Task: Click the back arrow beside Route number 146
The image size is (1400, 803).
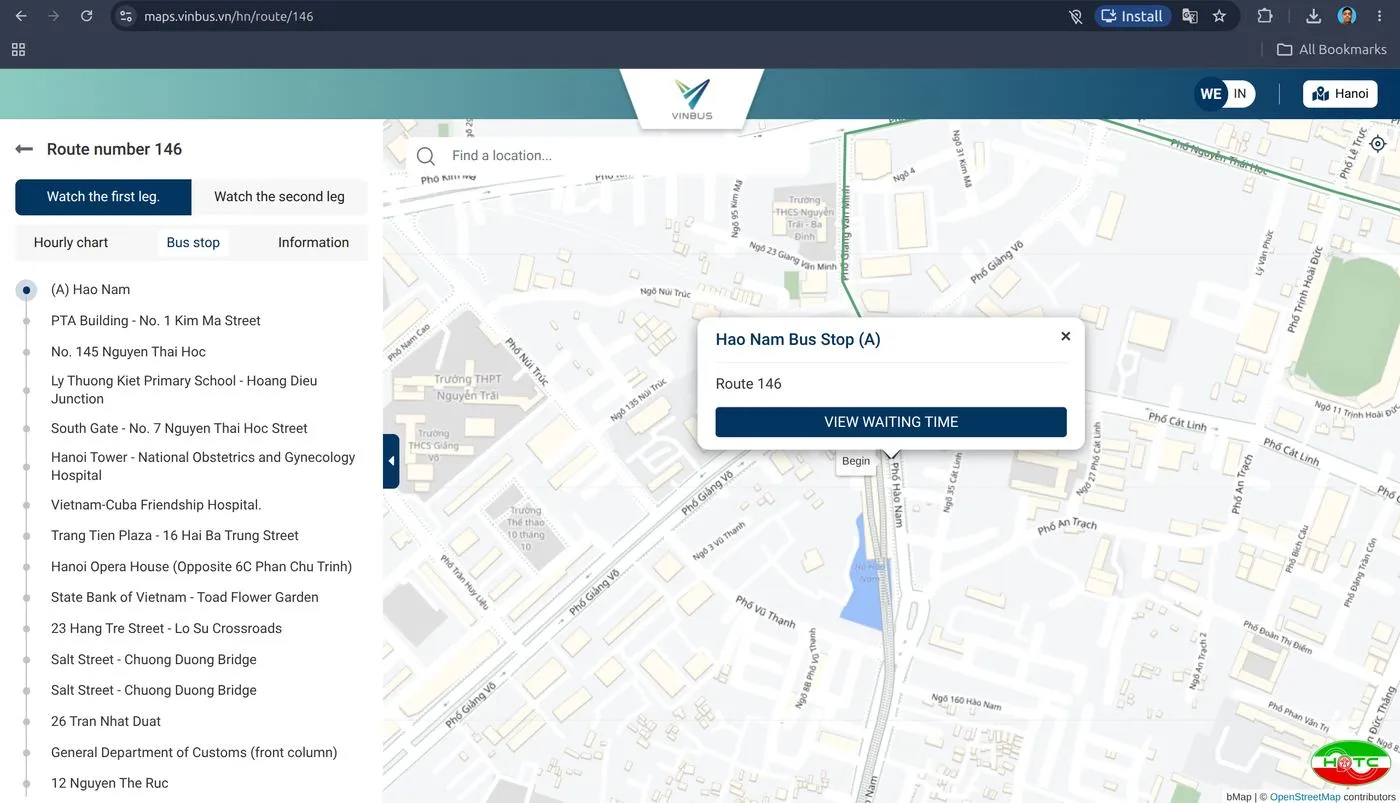Action: [24, 149]
